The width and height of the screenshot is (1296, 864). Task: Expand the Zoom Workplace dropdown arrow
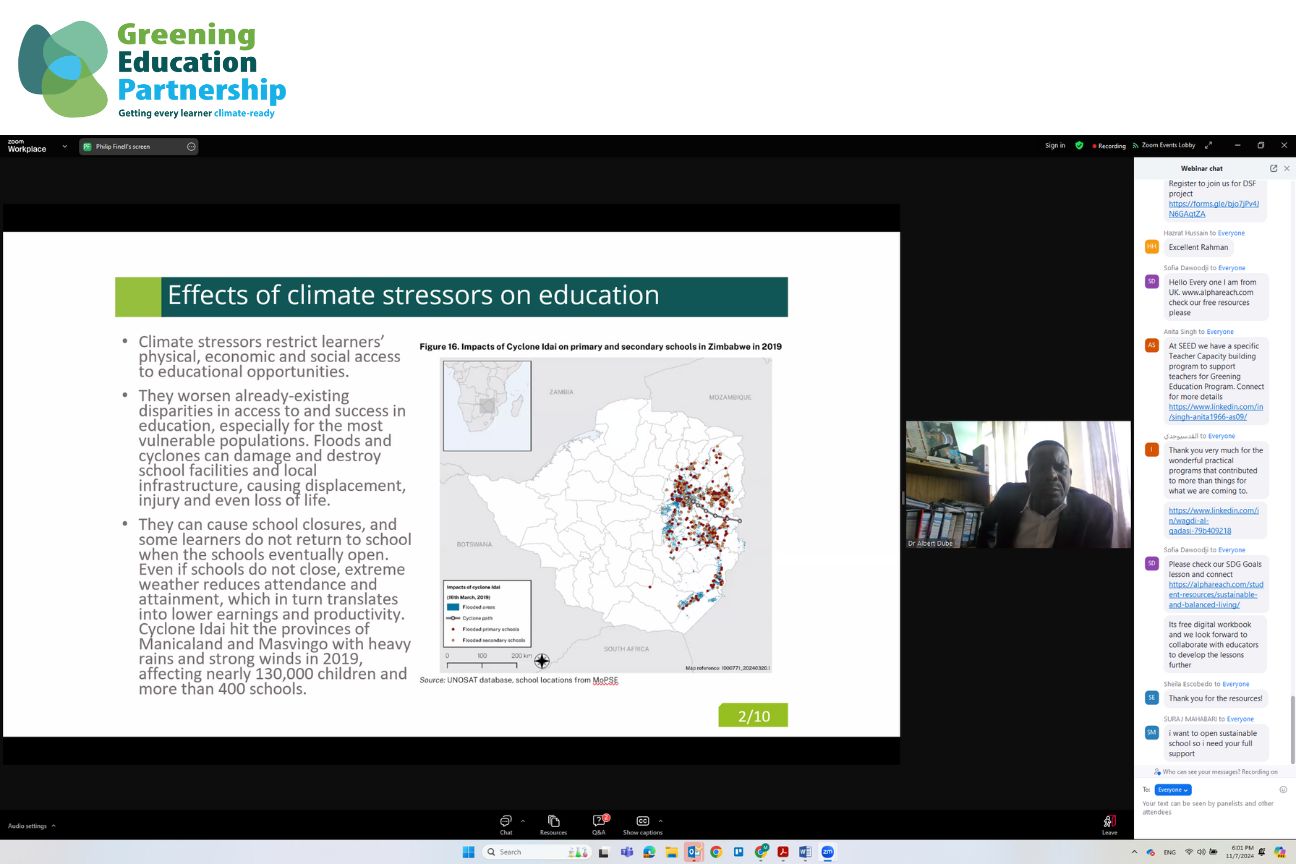click(65, 147)
